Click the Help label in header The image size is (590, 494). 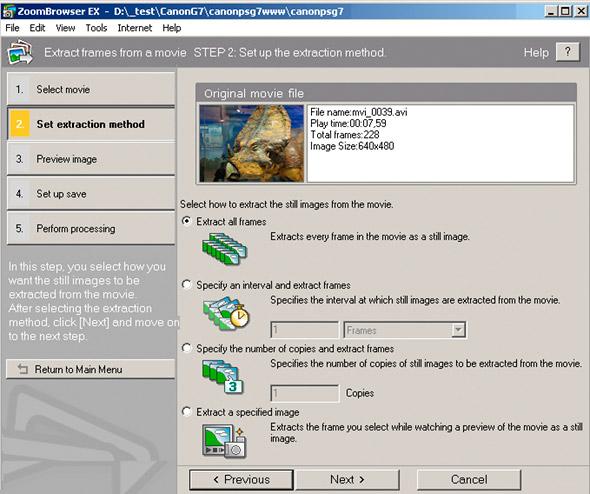[x=536, y=52]
